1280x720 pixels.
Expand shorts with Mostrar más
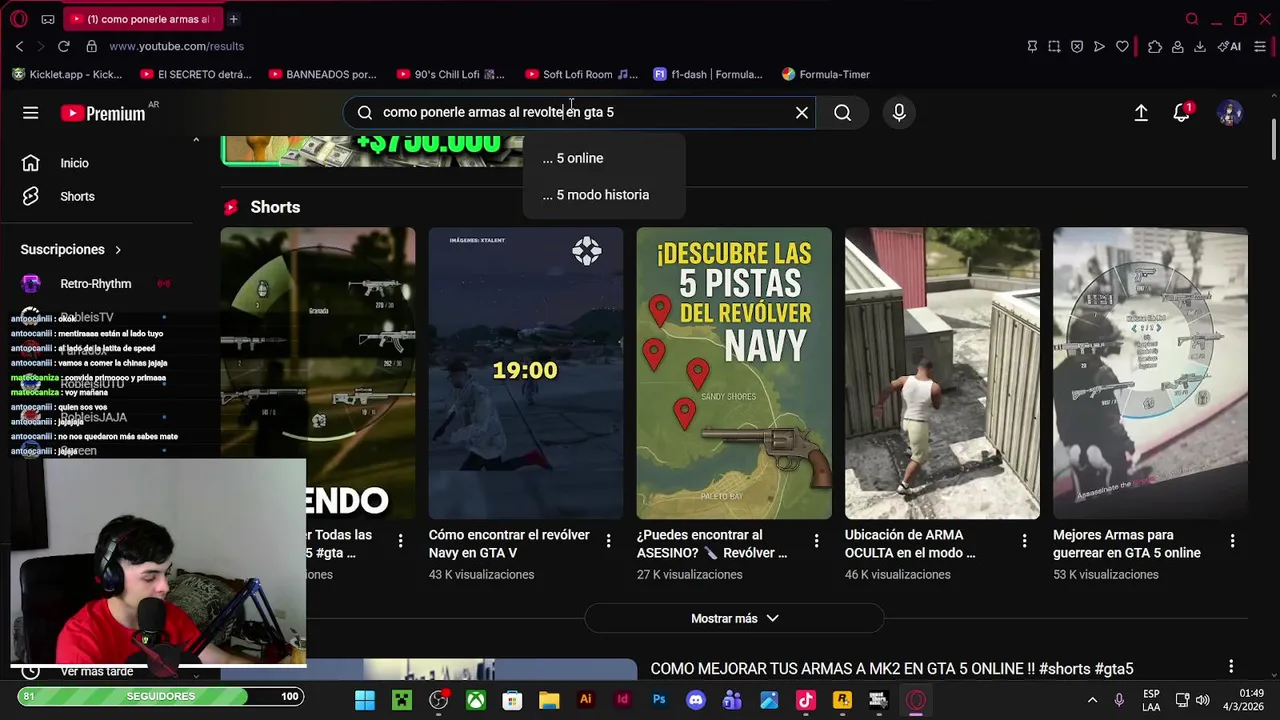[734, 618]
